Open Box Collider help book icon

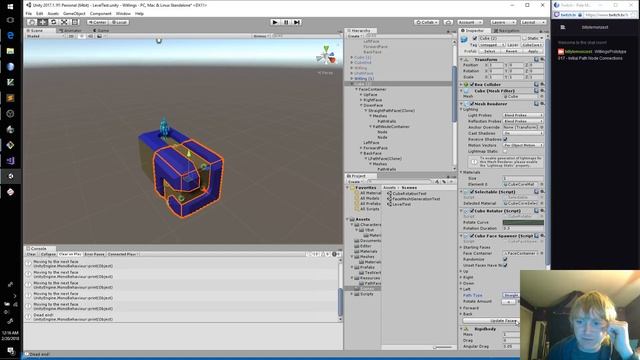tap(536, 84)
